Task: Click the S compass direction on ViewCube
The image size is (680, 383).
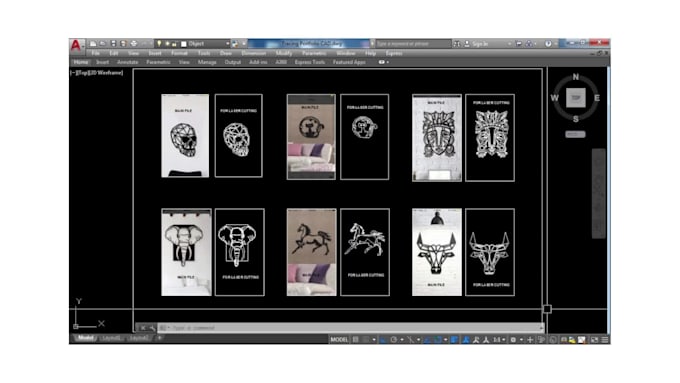Action: [575, 119]
